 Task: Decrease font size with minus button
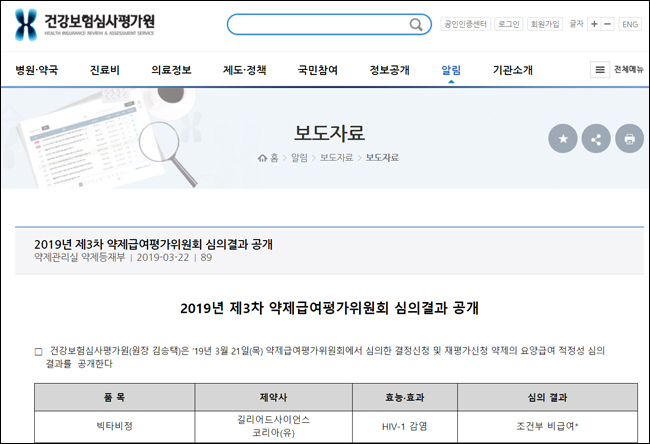pyautogui.click(x=607, y=24)
